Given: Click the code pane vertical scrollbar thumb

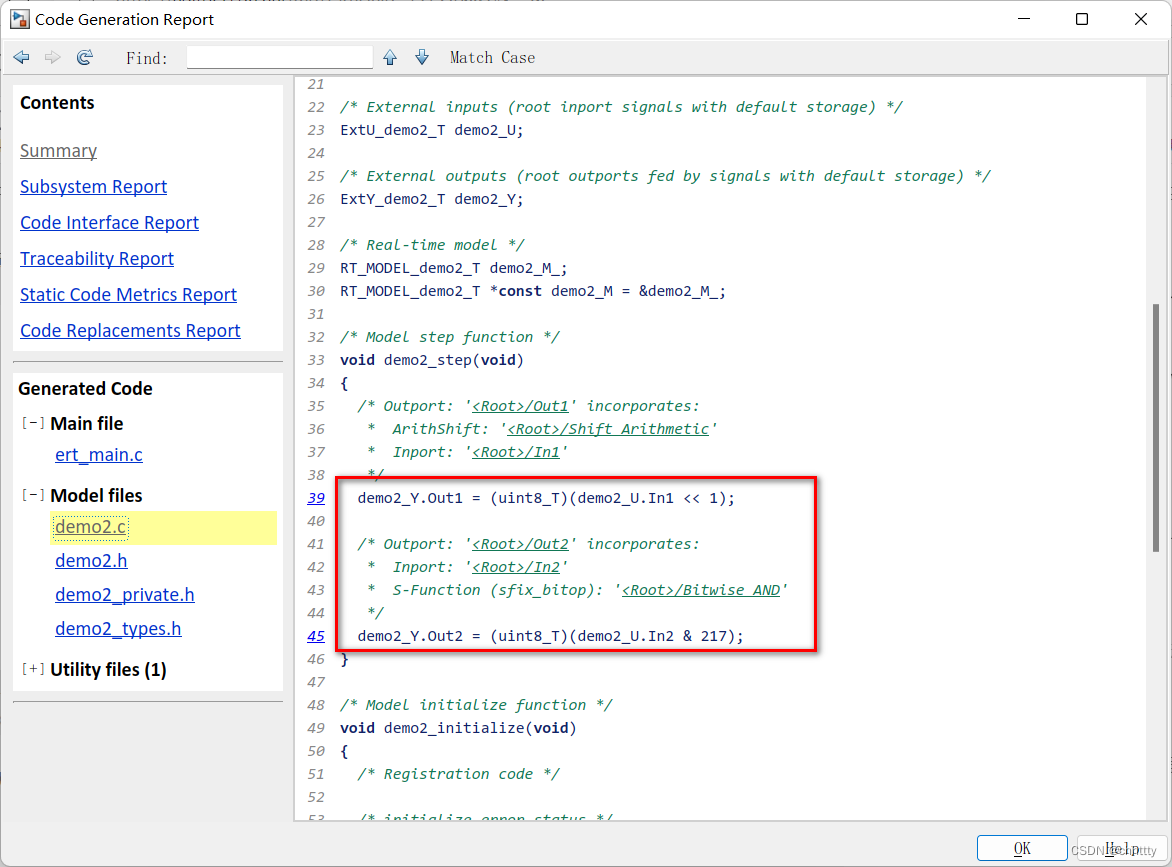Looking at the screenshot, I should click(1156, 428).
